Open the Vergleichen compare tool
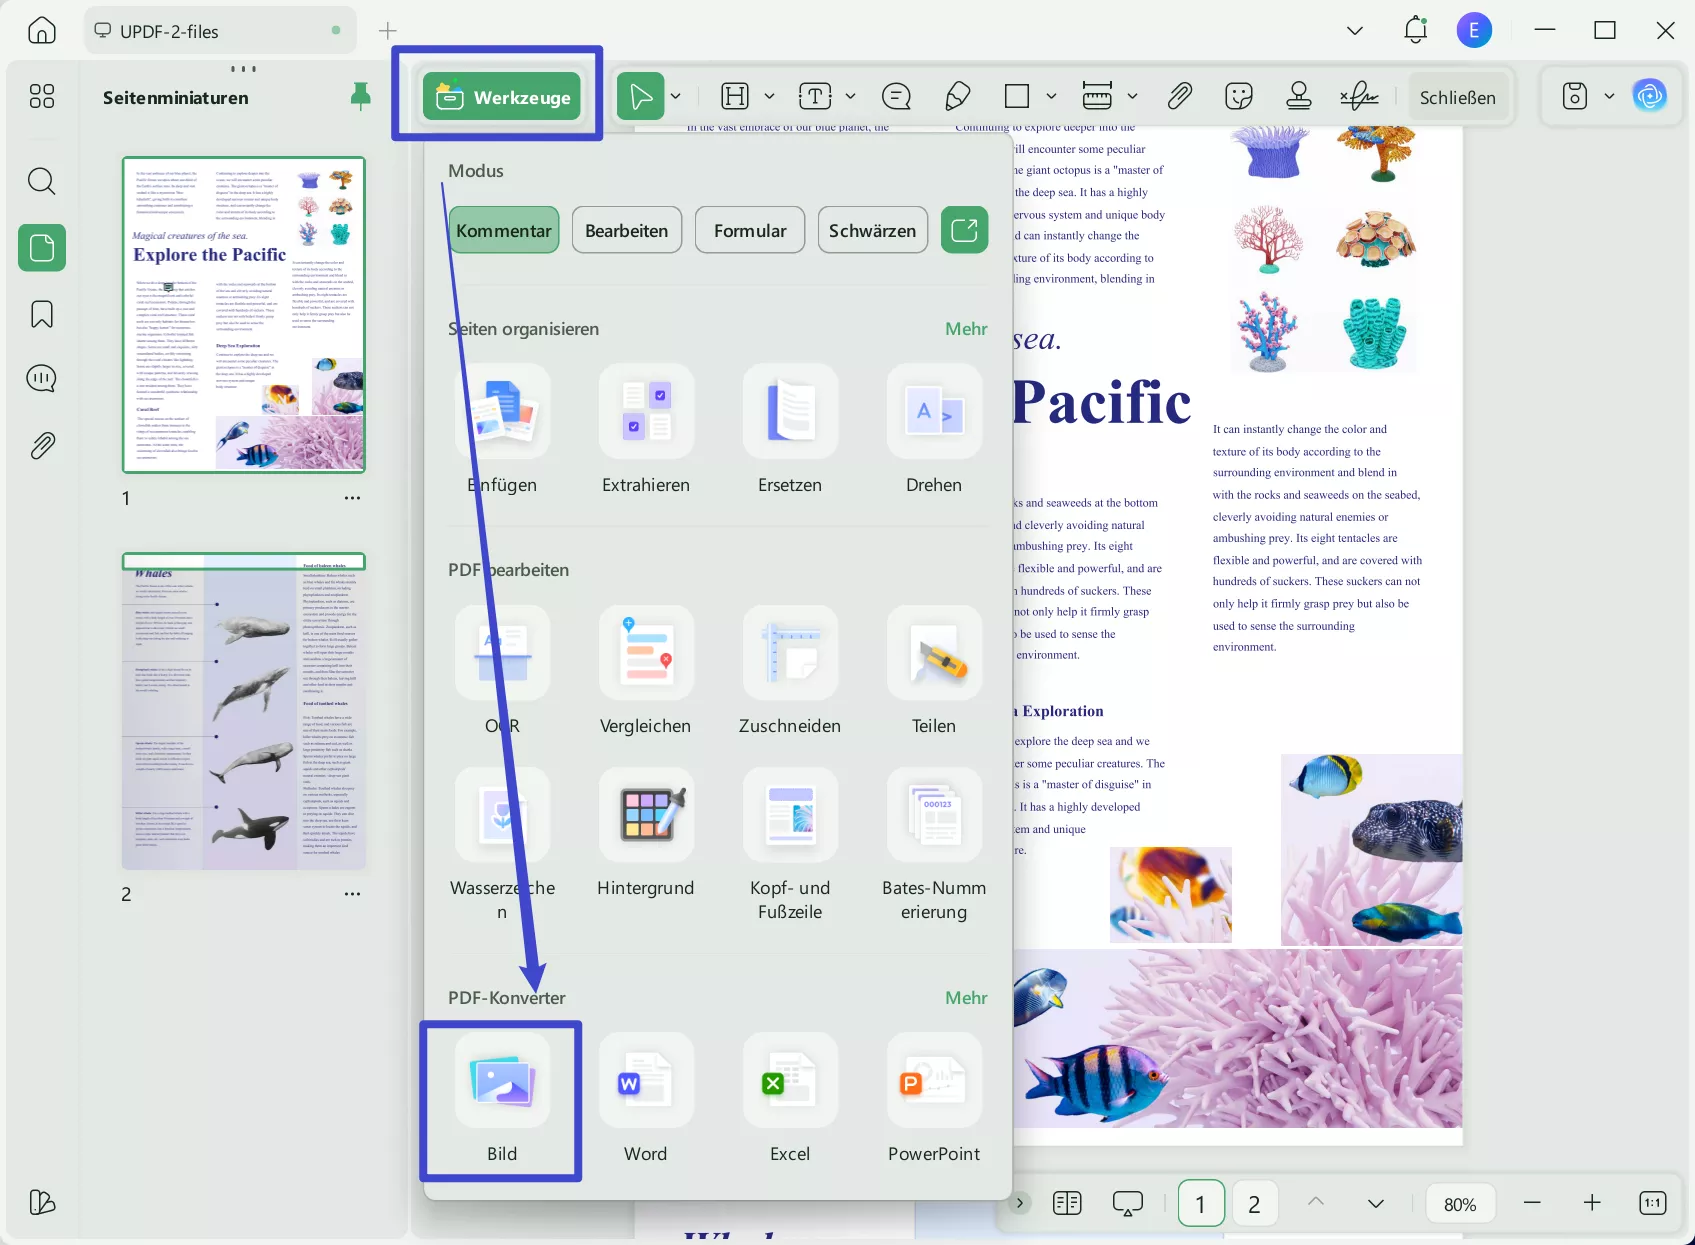Screen dimensions: 1695x1245 (646, 671)
